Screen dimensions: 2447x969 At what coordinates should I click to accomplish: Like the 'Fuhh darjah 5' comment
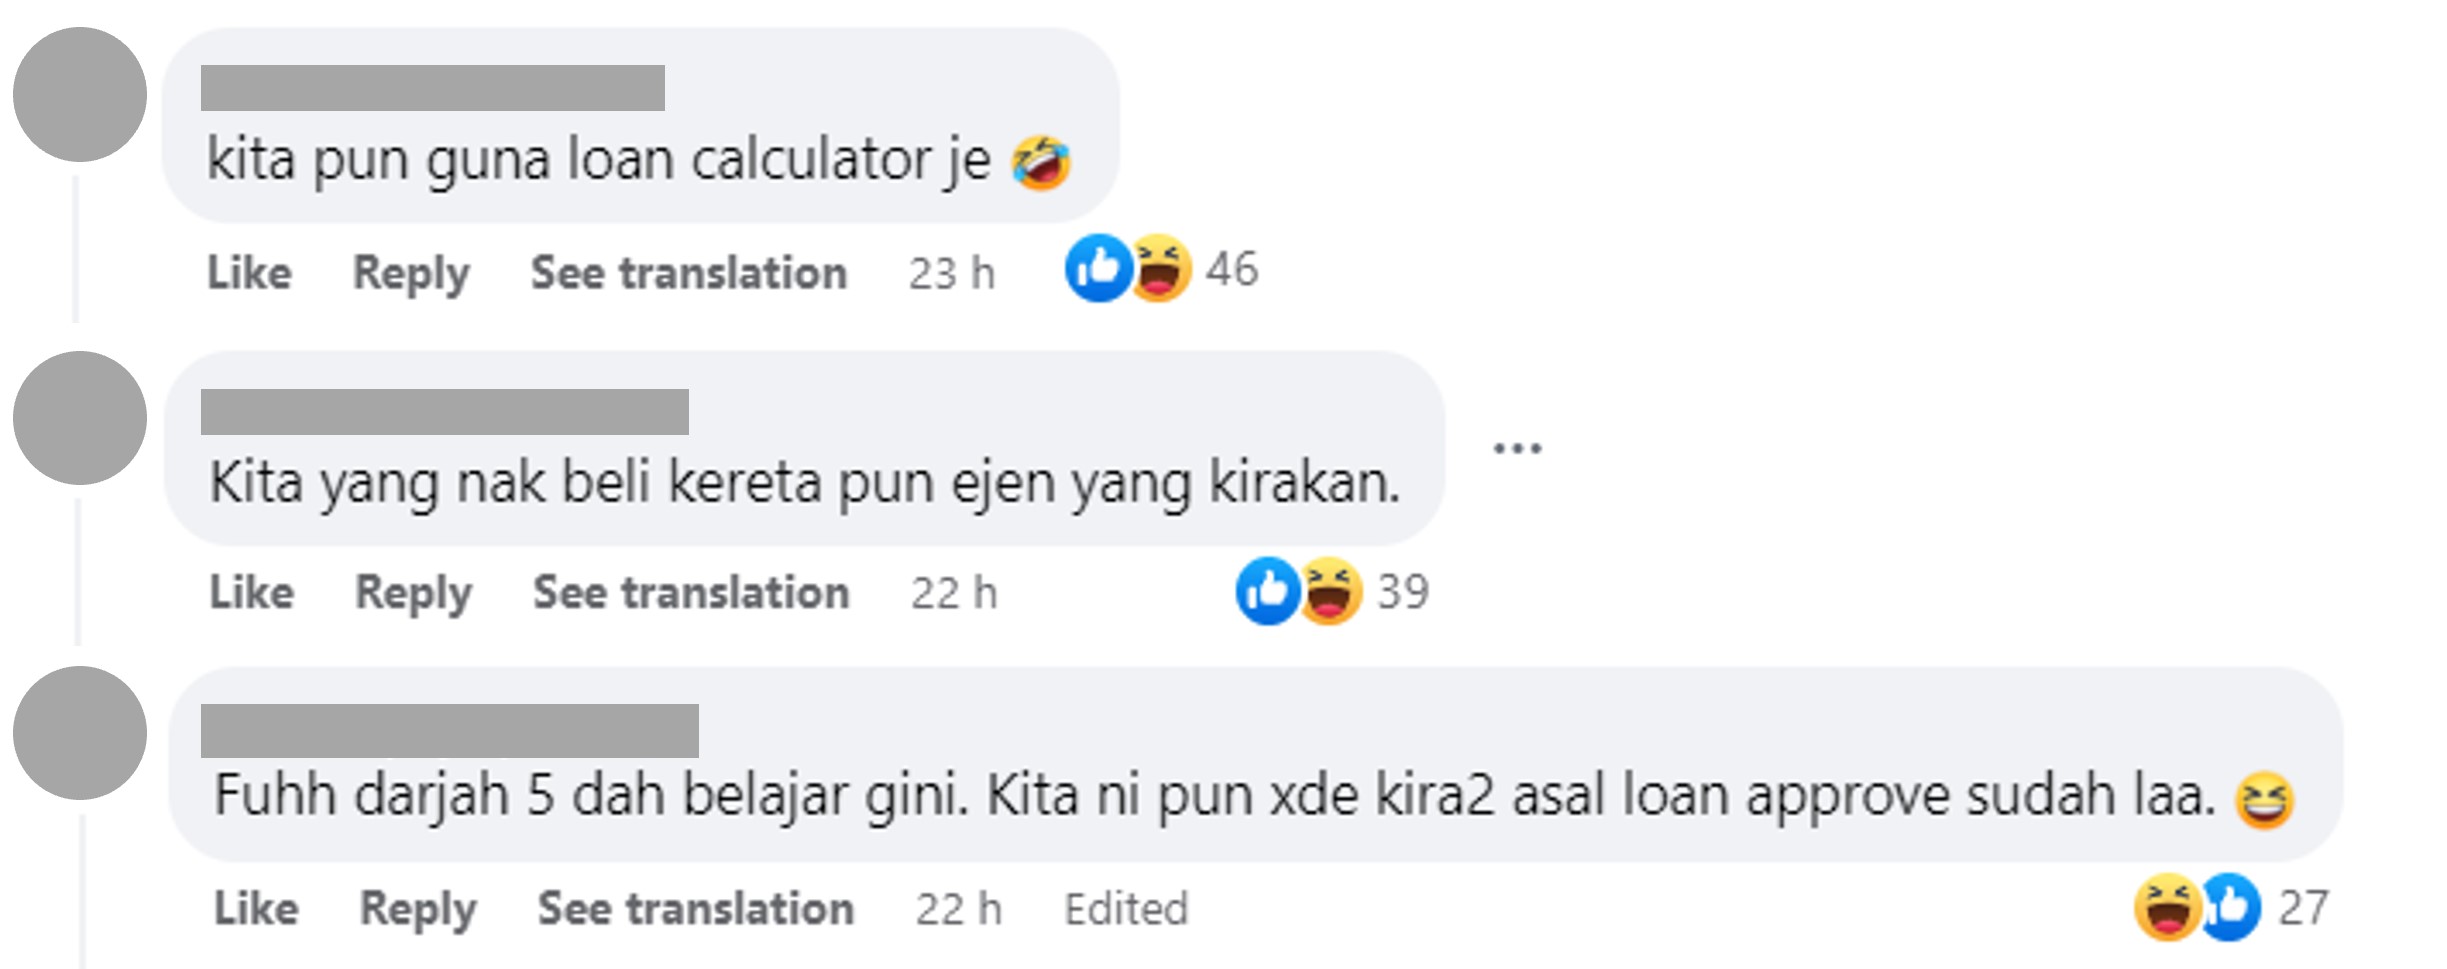click(x=256, y=908)
